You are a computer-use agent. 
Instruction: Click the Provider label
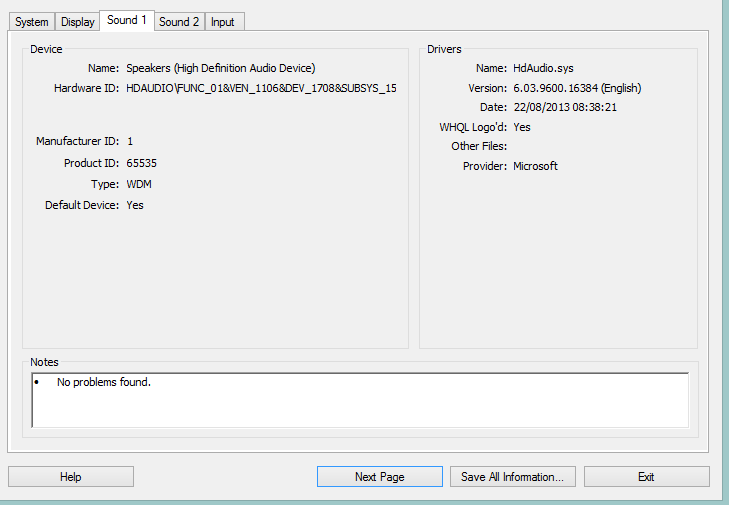(x=485, y=166)
